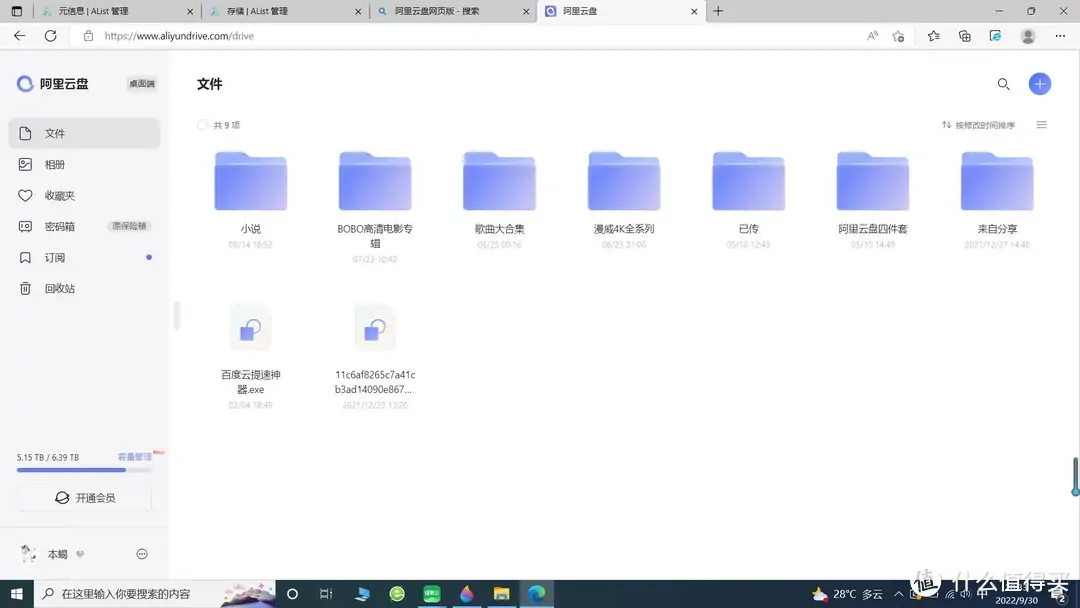Image resolution: width=1080 pixels, height=608 pixels.
Task: Open the 密码箱 (Password Safe) feature
Action: (58, 226)
